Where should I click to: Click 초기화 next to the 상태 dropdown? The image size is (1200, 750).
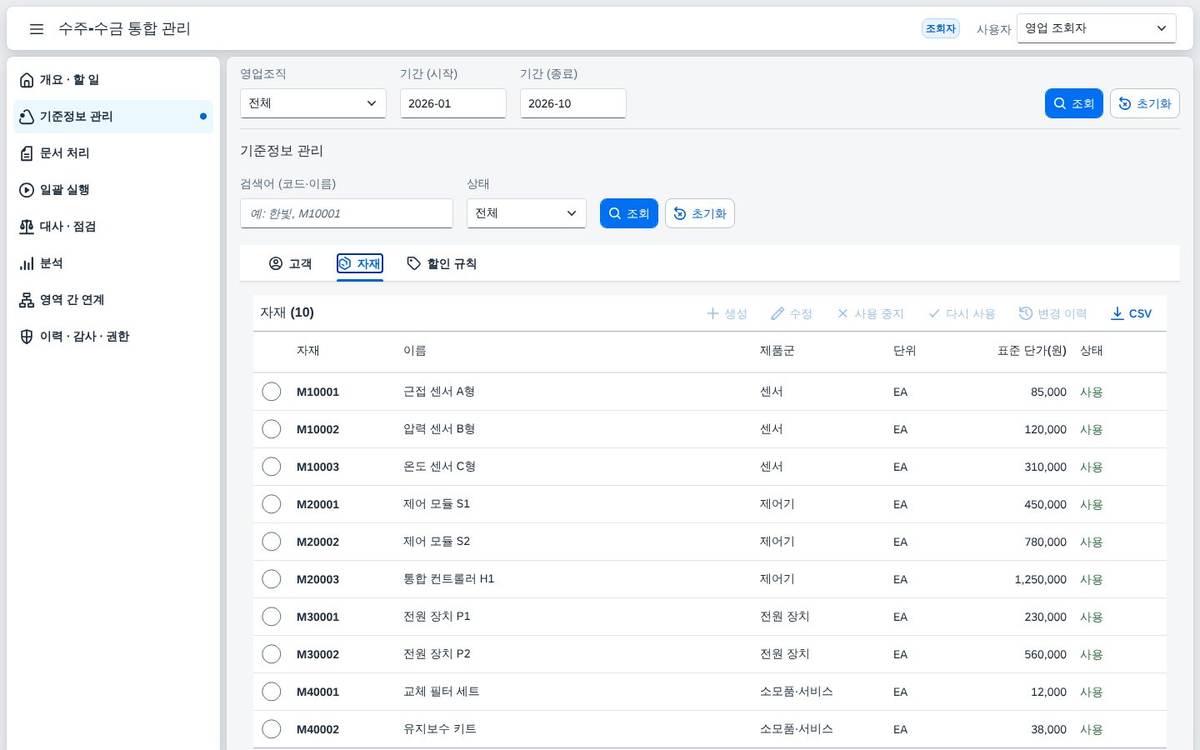click(700, 213)
